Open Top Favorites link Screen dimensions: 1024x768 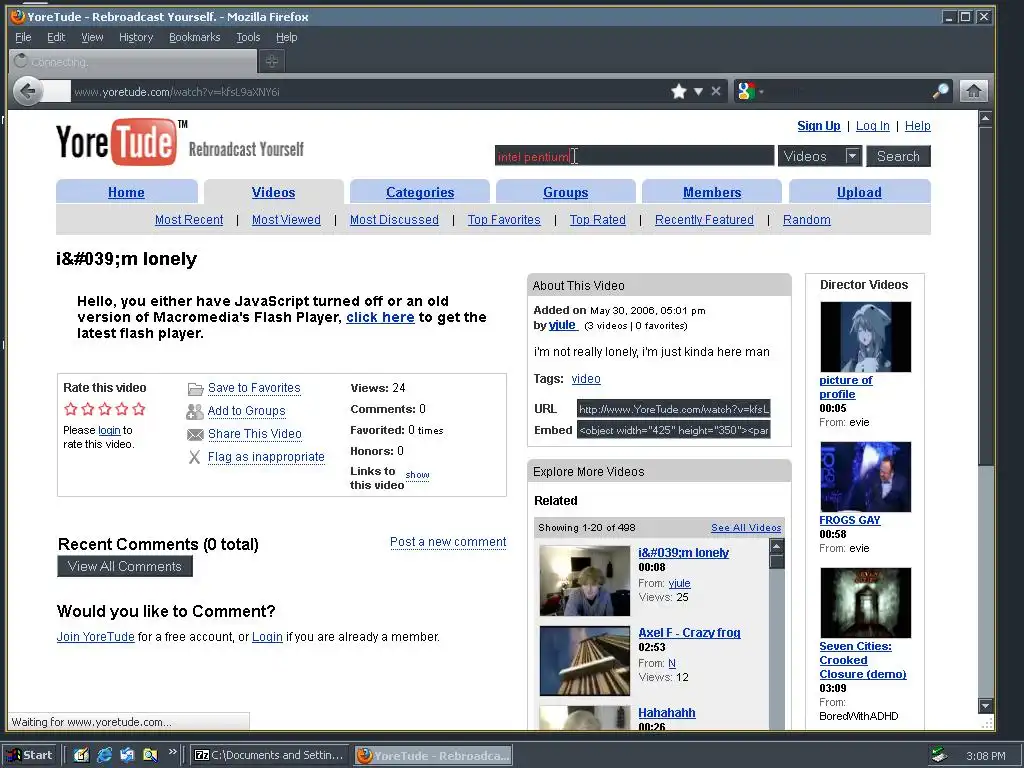point(504,220)
